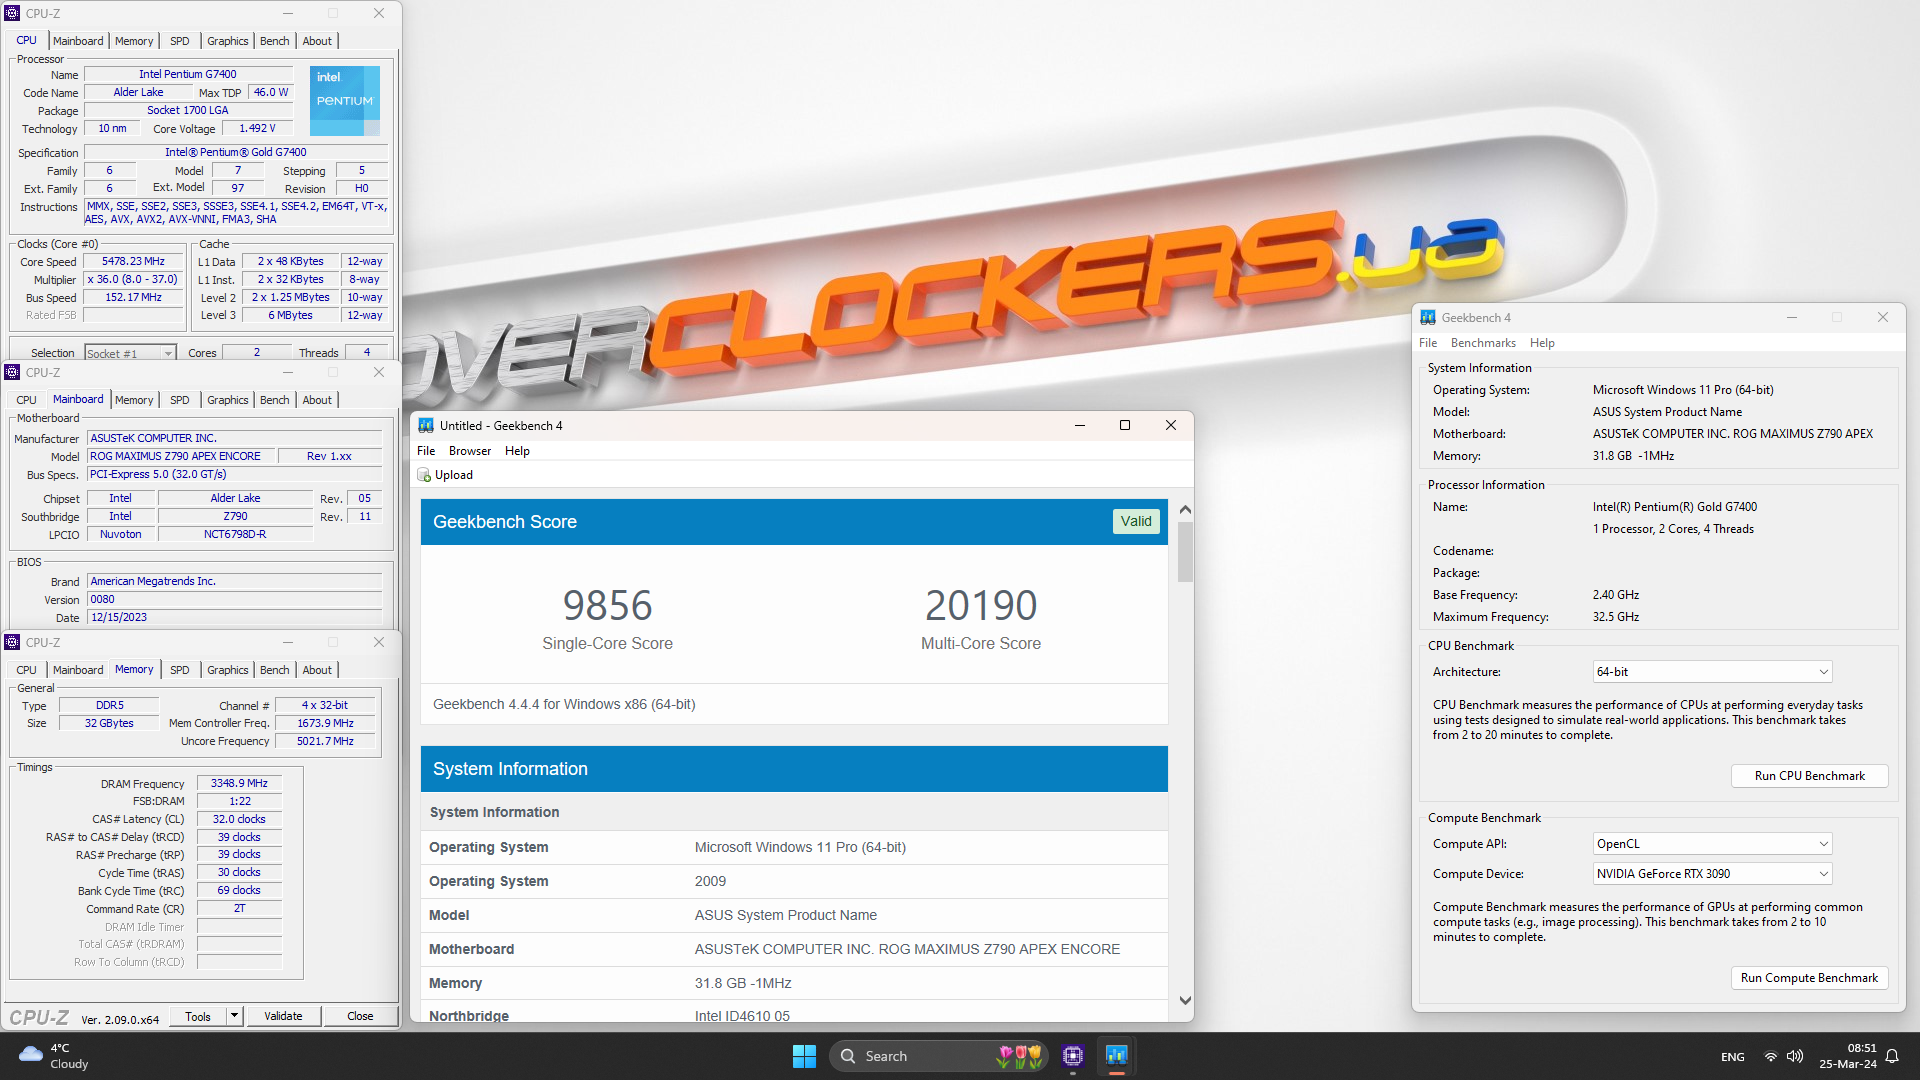Viewport: 1920px width, 1080px height.
Task: Click DRAM Frequency value 3348.9 MHz
Action: 239,784
